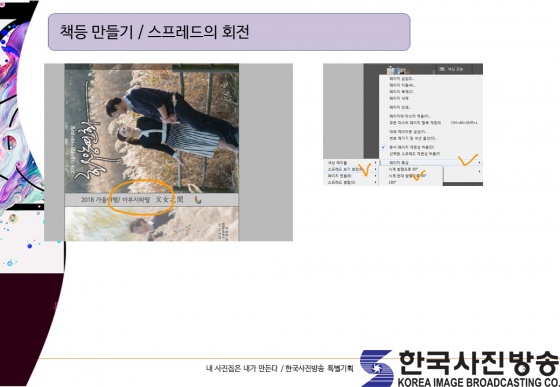Choose the 페이지 삭제 menu item
Image resolution: width=560 pixels, height=387 pixels.
tap(399, 98)
